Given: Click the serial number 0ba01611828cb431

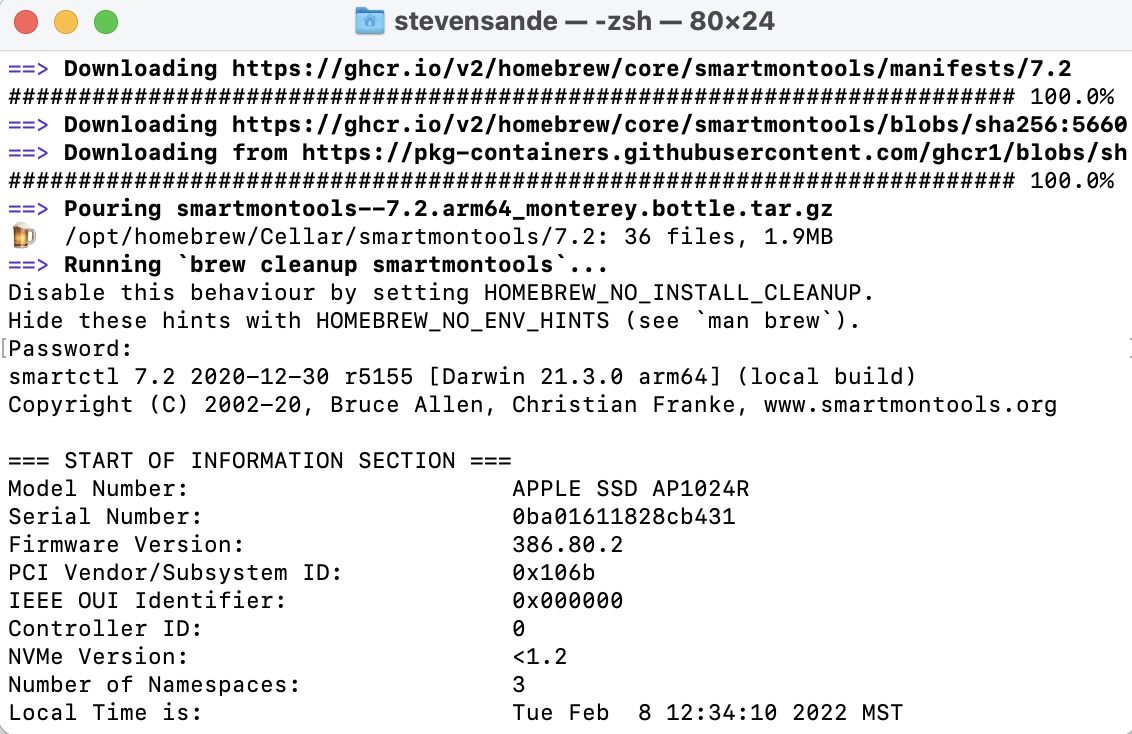Looking at the screenshot, I should click(623, 517).
